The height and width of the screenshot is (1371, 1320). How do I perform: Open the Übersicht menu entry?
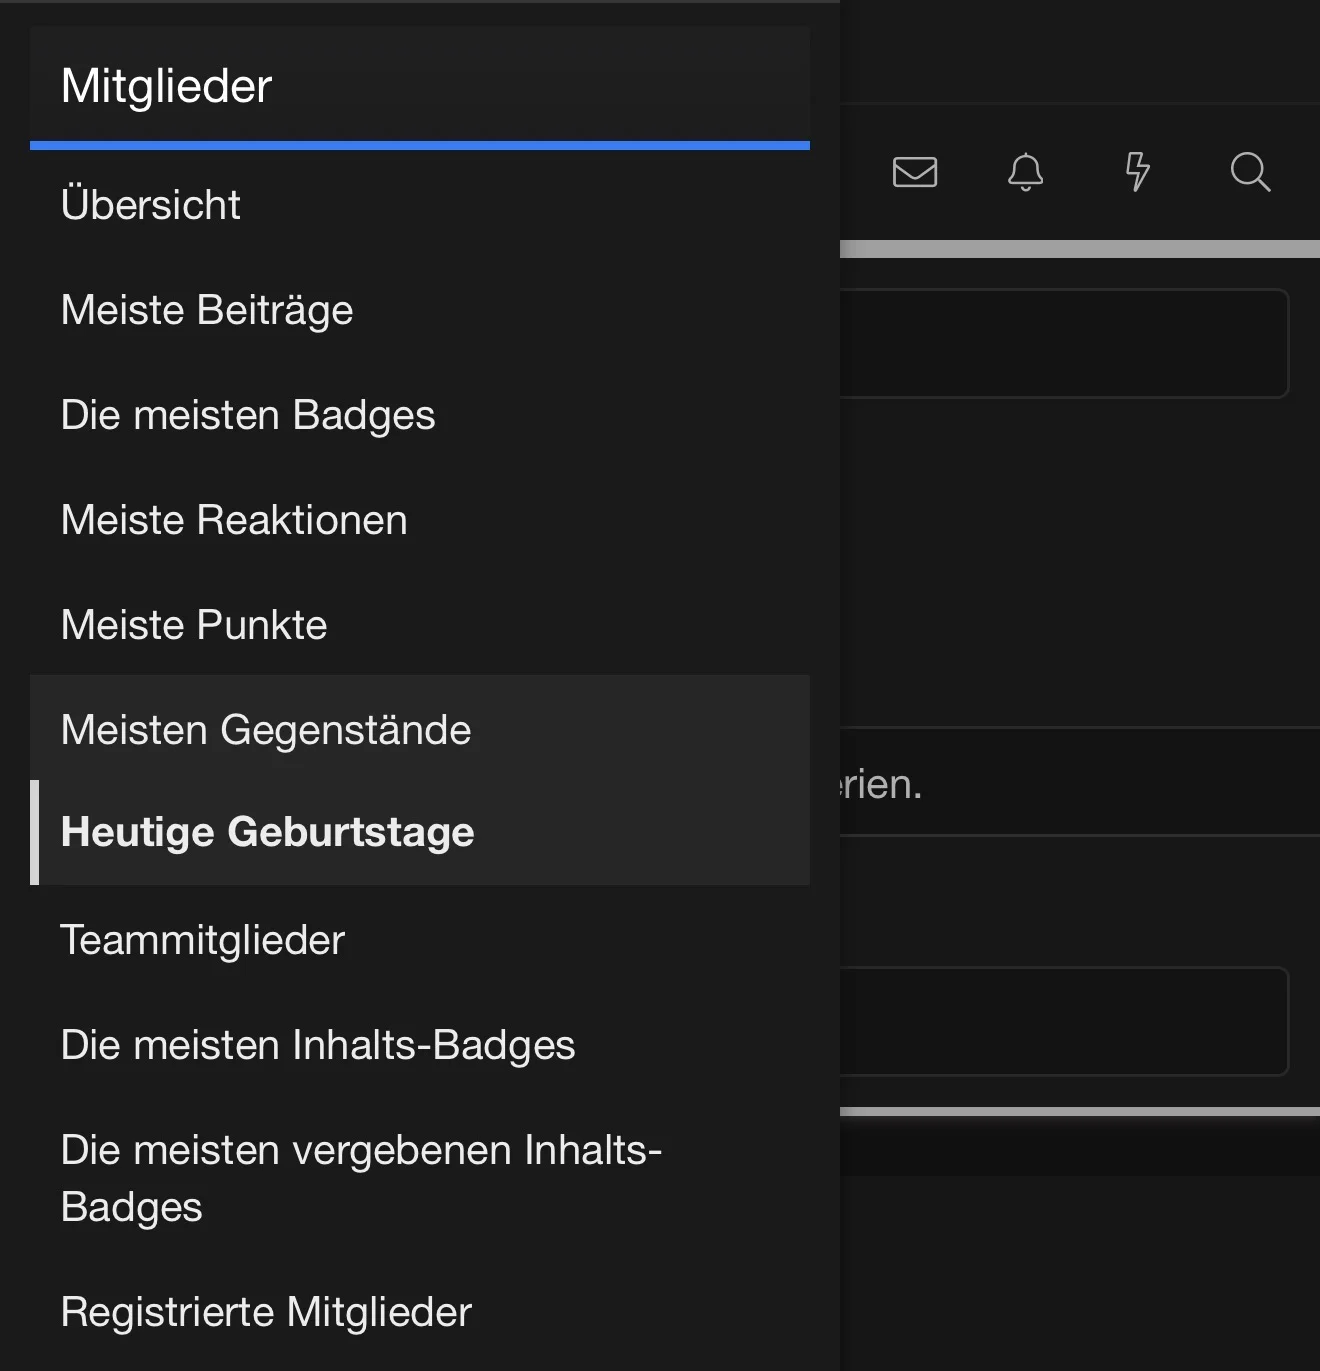[420, 204]
